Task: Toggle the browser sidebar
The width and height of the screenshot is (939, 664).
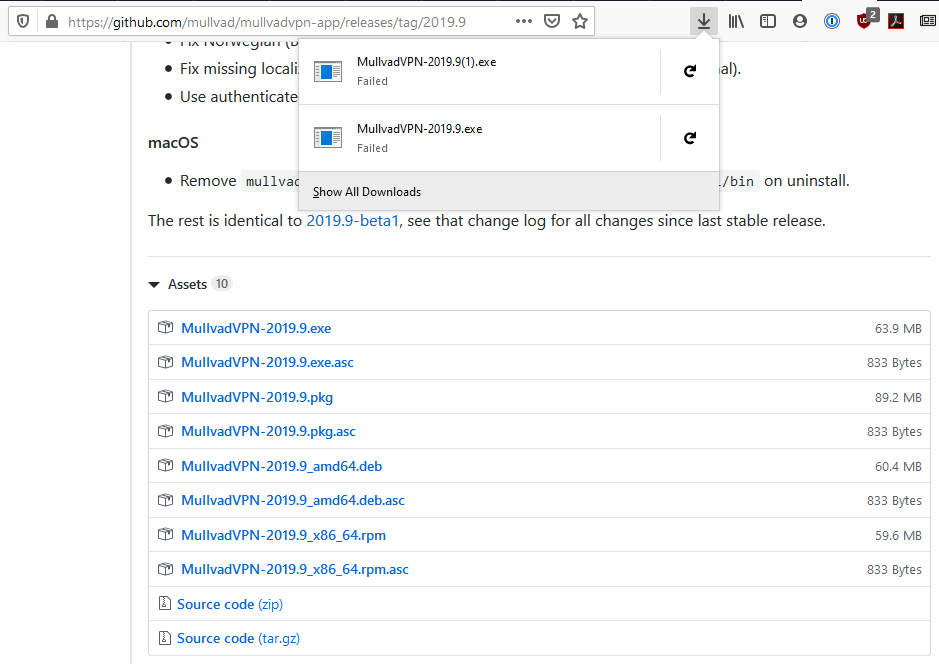Action: point(768,20)
